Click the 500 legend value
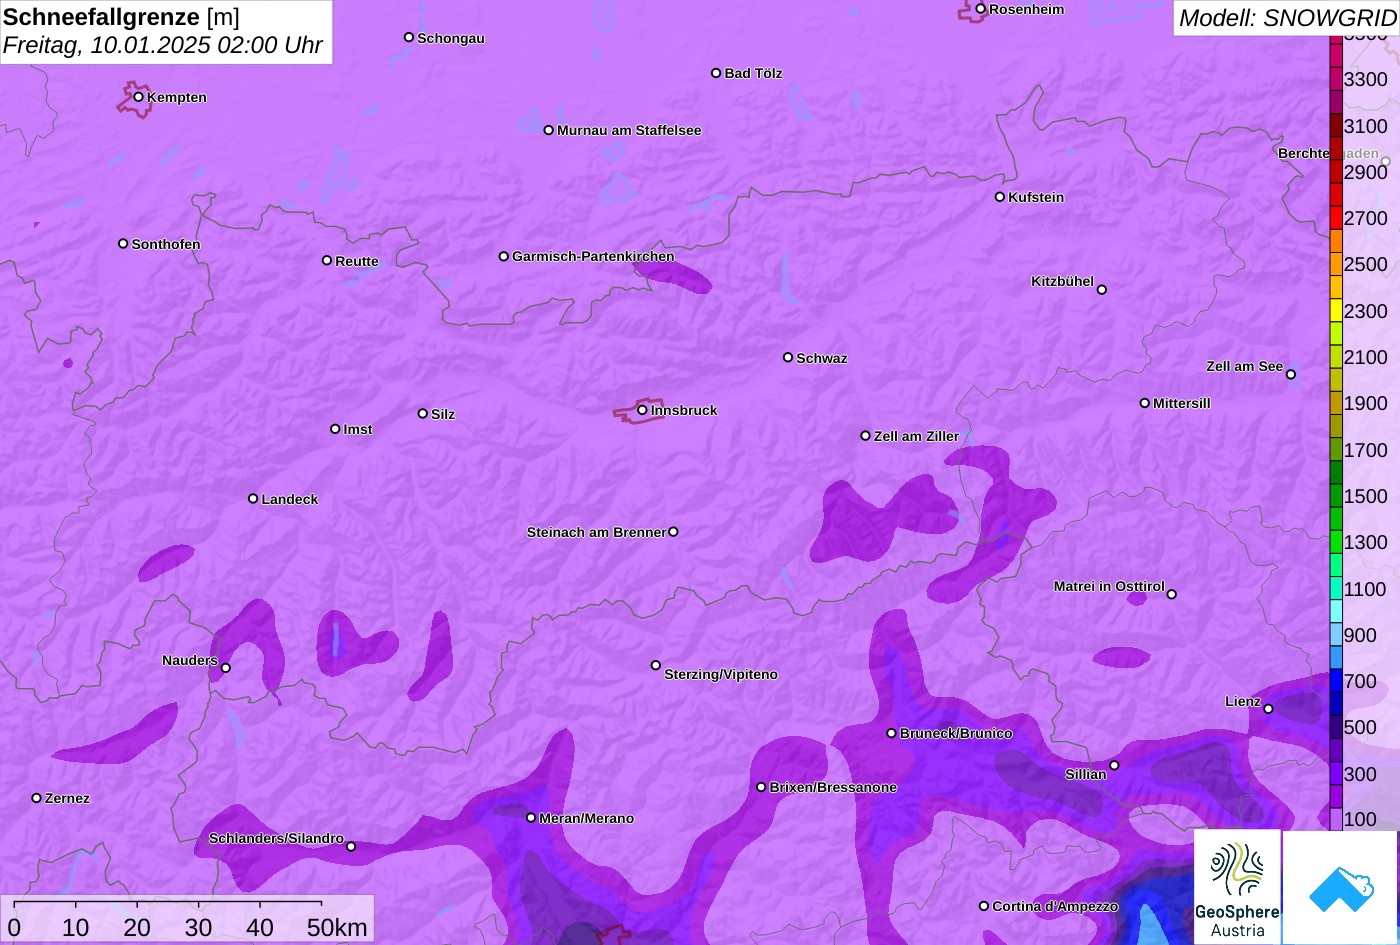This screenshot has height=945, width=1400. (1361, 728)
